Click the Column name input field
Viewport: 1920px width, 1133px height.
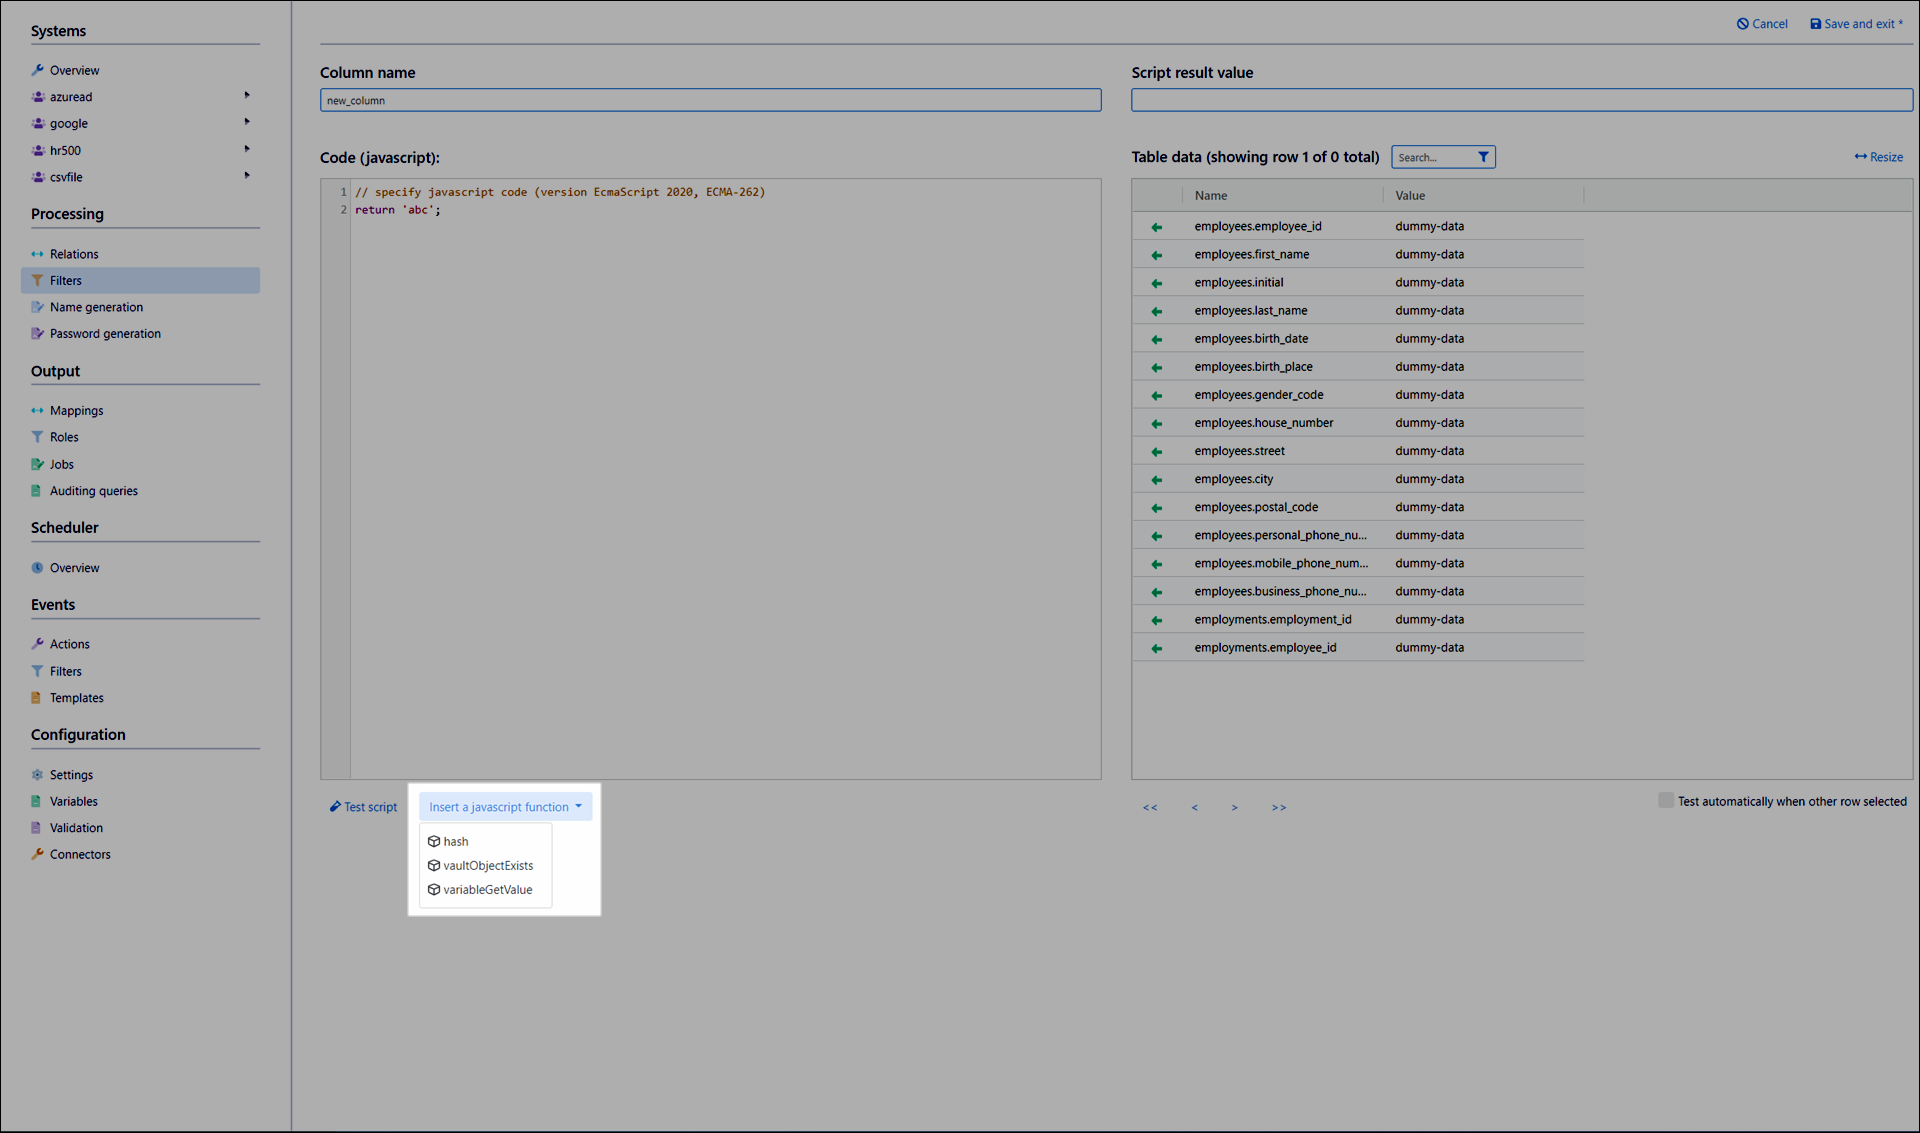pyautogui.click(x=710, y=100)
